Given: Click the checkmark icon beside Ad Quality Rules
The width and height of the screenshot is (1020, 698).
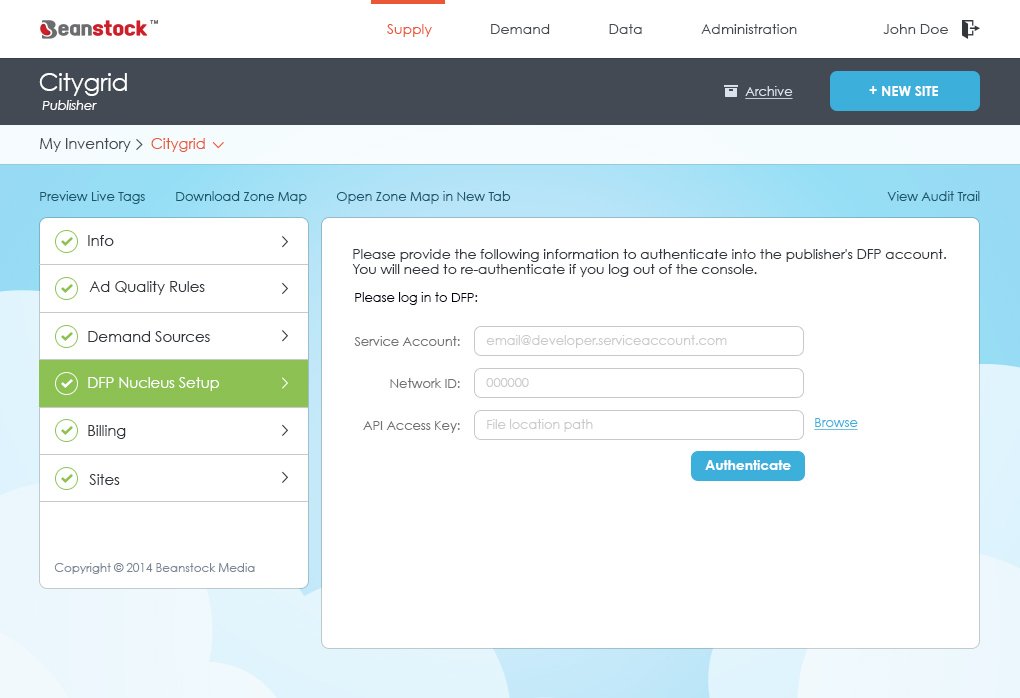Looking at the screenshot, I should point(66,288).
